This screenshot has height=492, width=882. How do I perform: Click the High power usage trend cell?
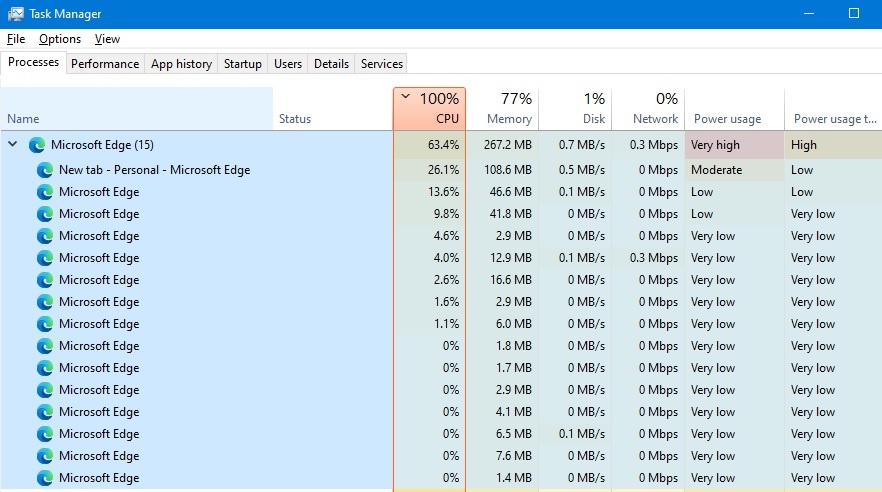(x=833, y=145)
